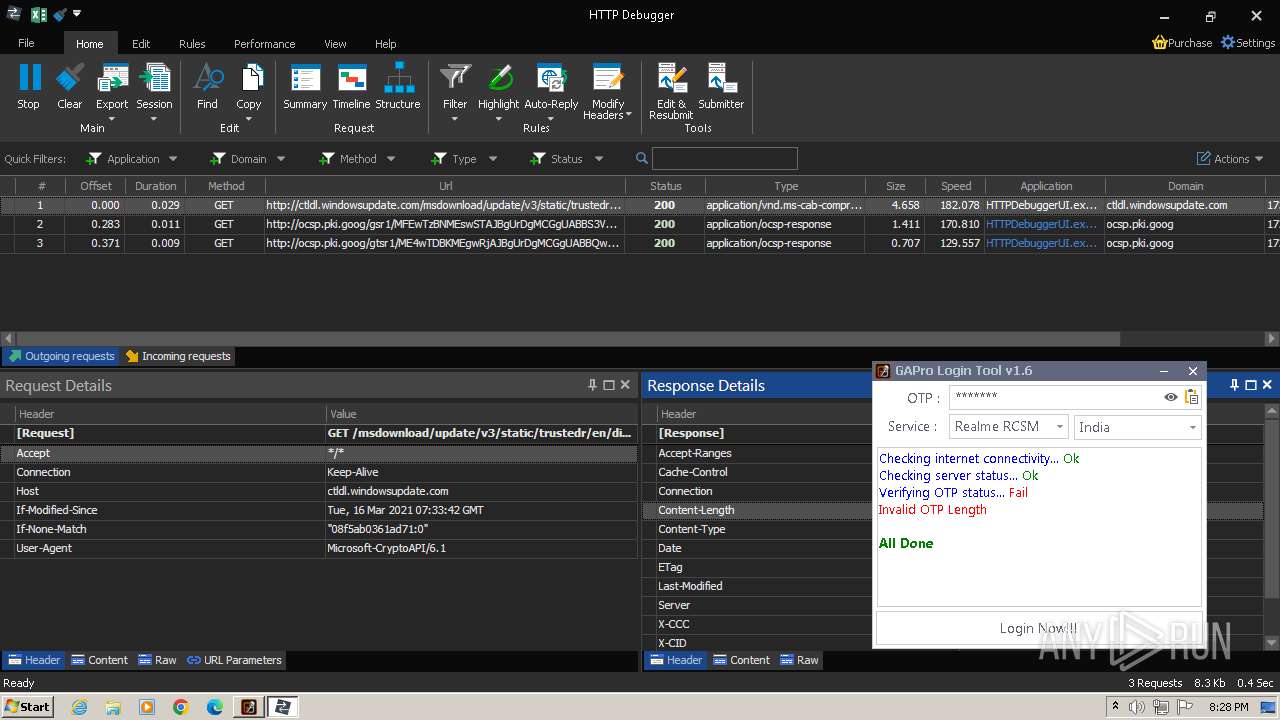Click the taskbar volume icon
The width and height of the screenshot is (1280, 720).
[1137, 707]
